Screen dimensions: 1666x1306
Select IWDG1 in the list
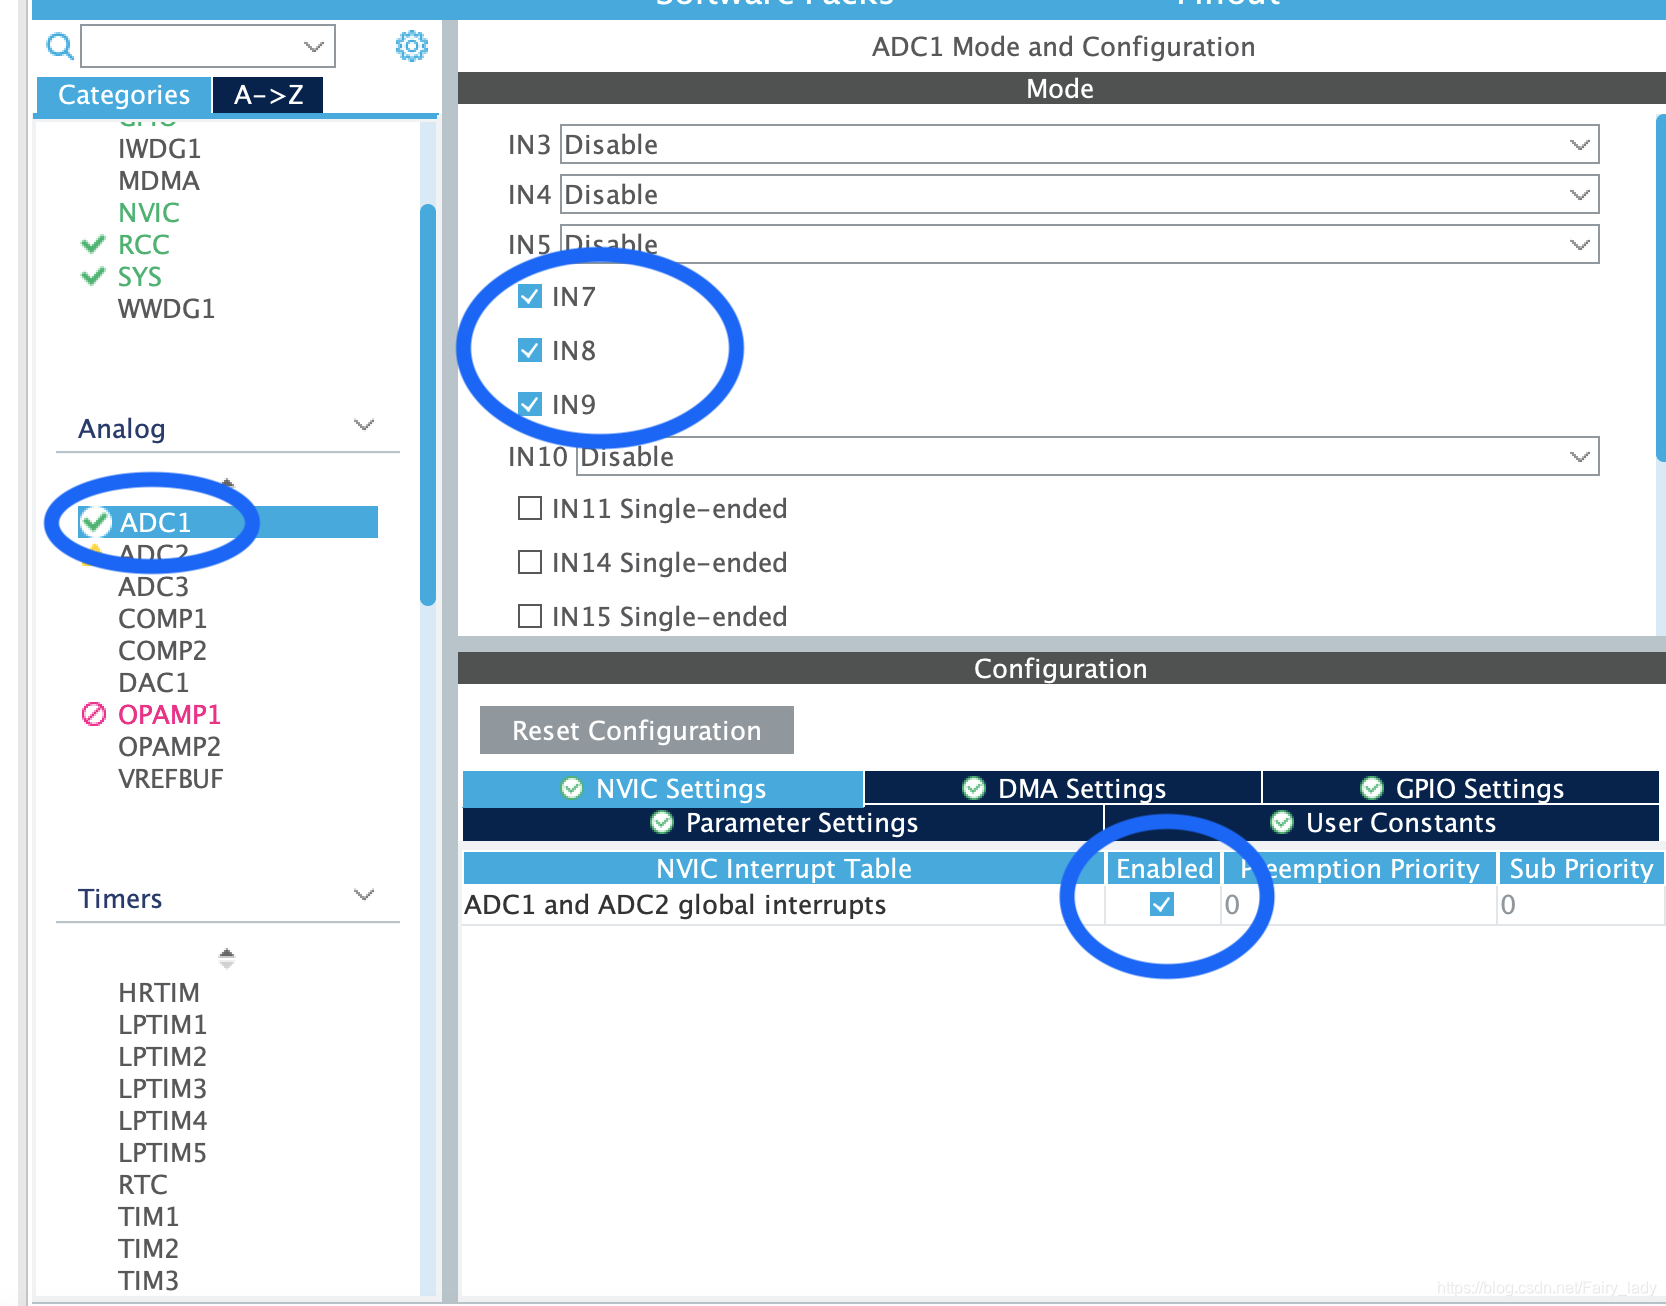tap(159, 148)
